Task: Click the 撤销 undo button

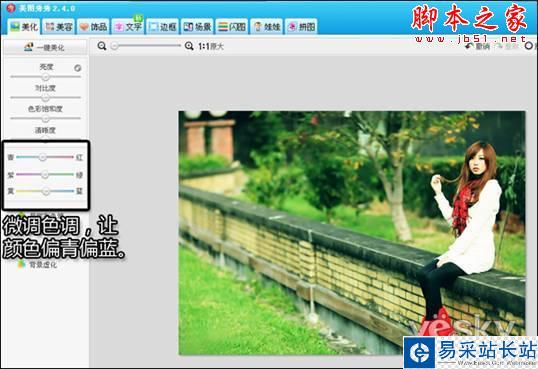Action: pos(477,46)
